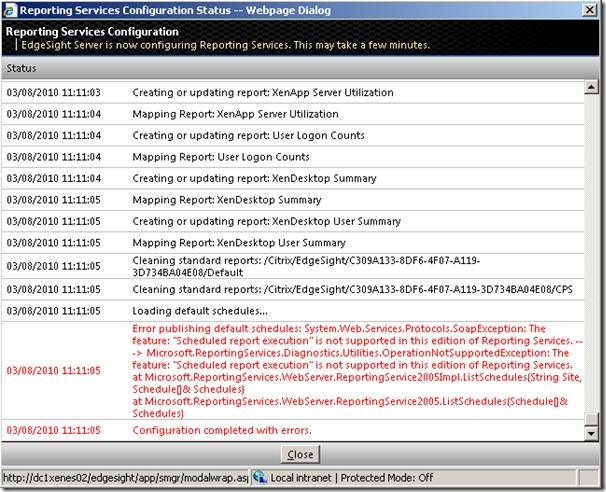This screenshot has width=606, height=492.
Task: Click the status bar URL text
Action: click(x=125, y=478)
